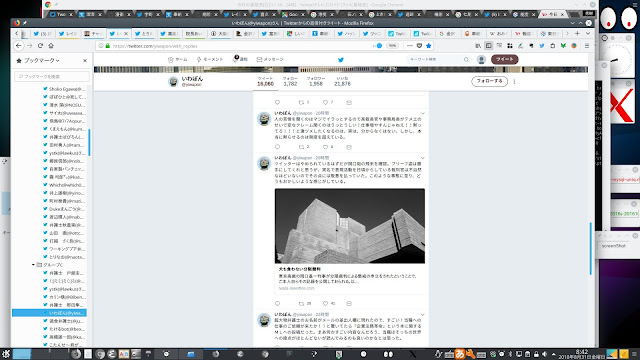Send building photo tweet via direct message icon
The image size is (640, 360).
coord(349,304)
